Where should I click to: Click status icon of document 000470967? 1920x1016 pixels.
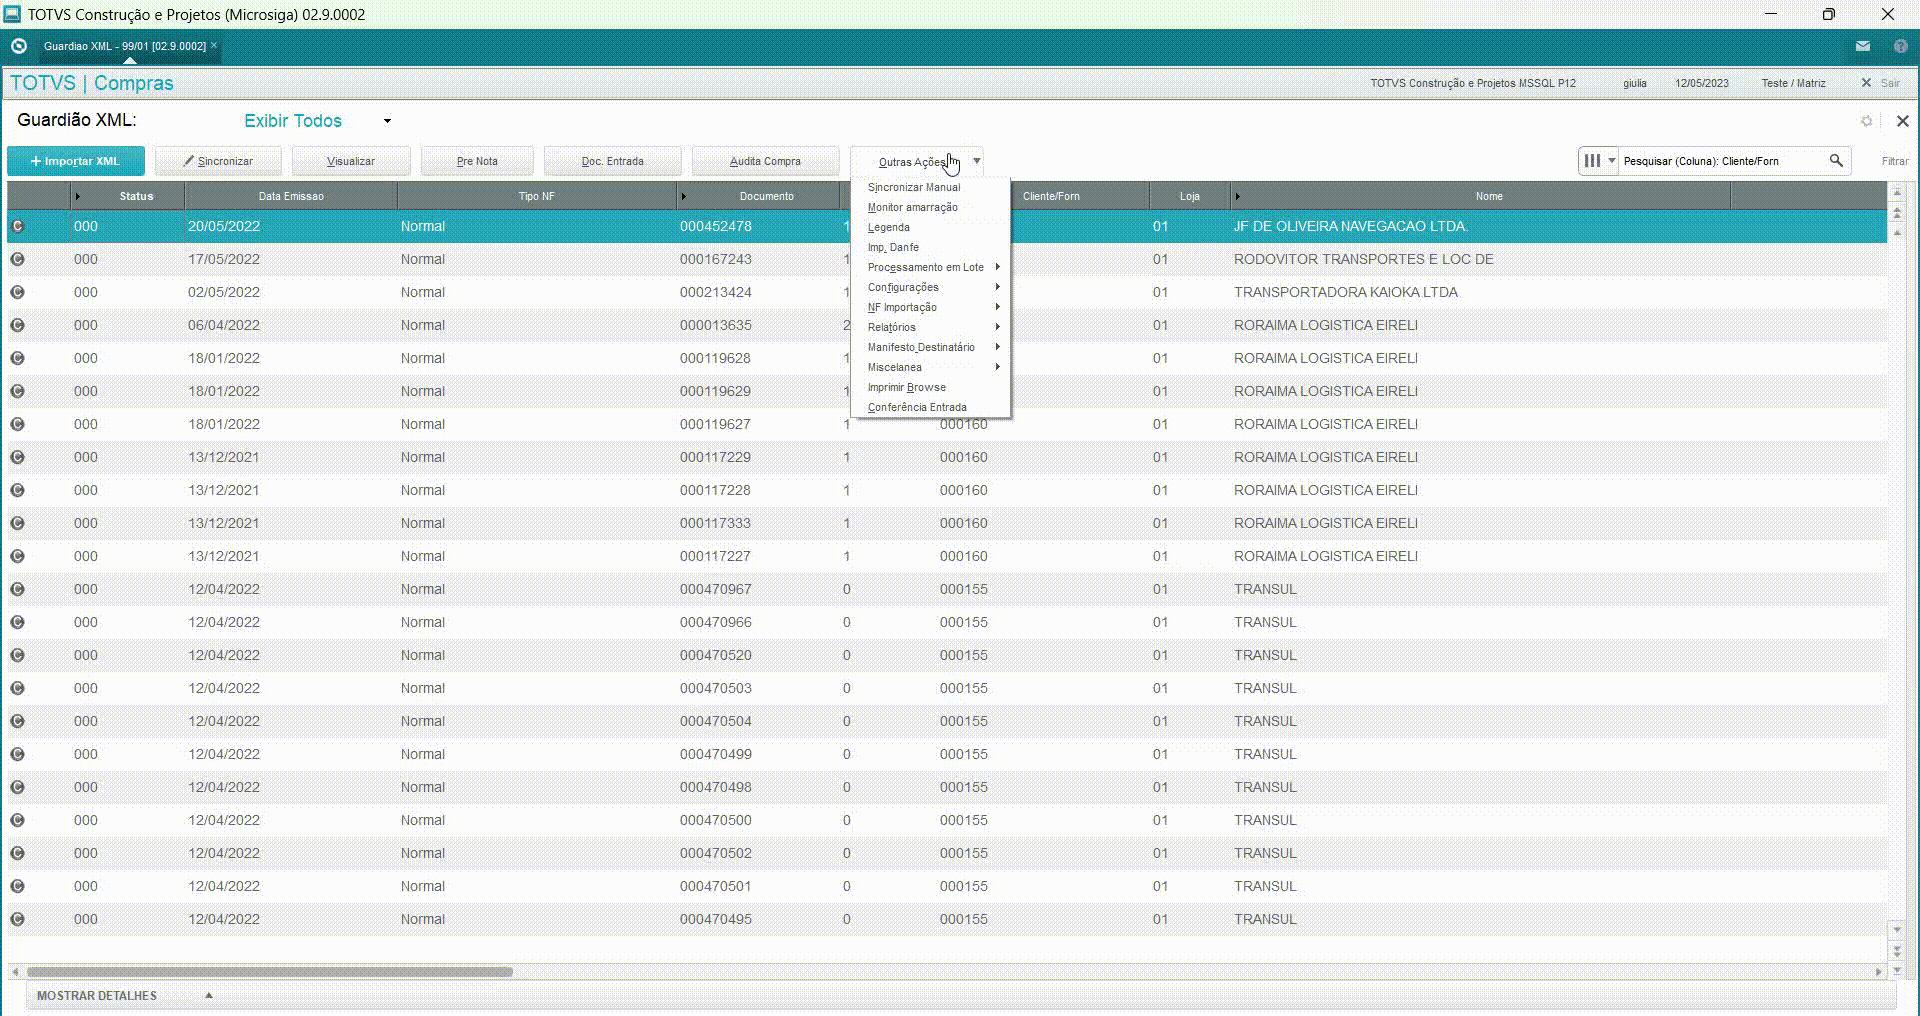click(17, 589)
